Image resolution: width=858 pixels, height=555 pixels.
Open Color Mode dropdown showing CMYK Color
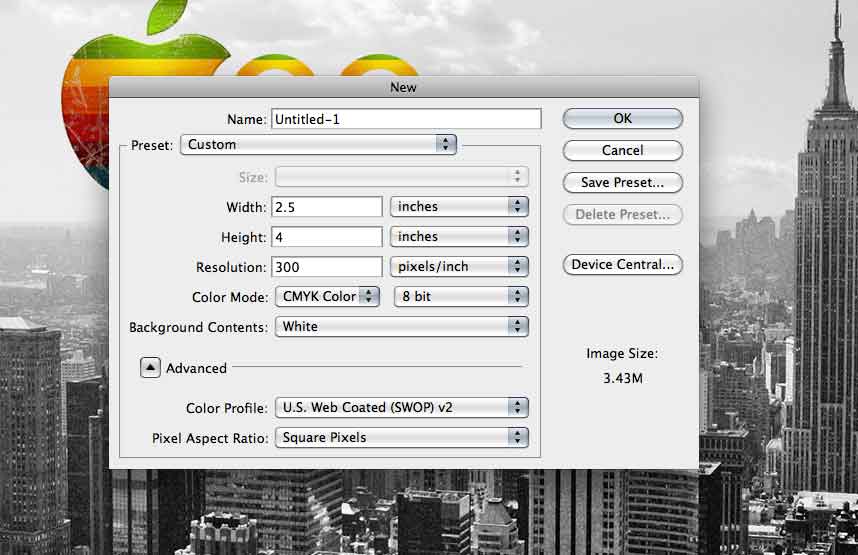click(x=327, y=297)
